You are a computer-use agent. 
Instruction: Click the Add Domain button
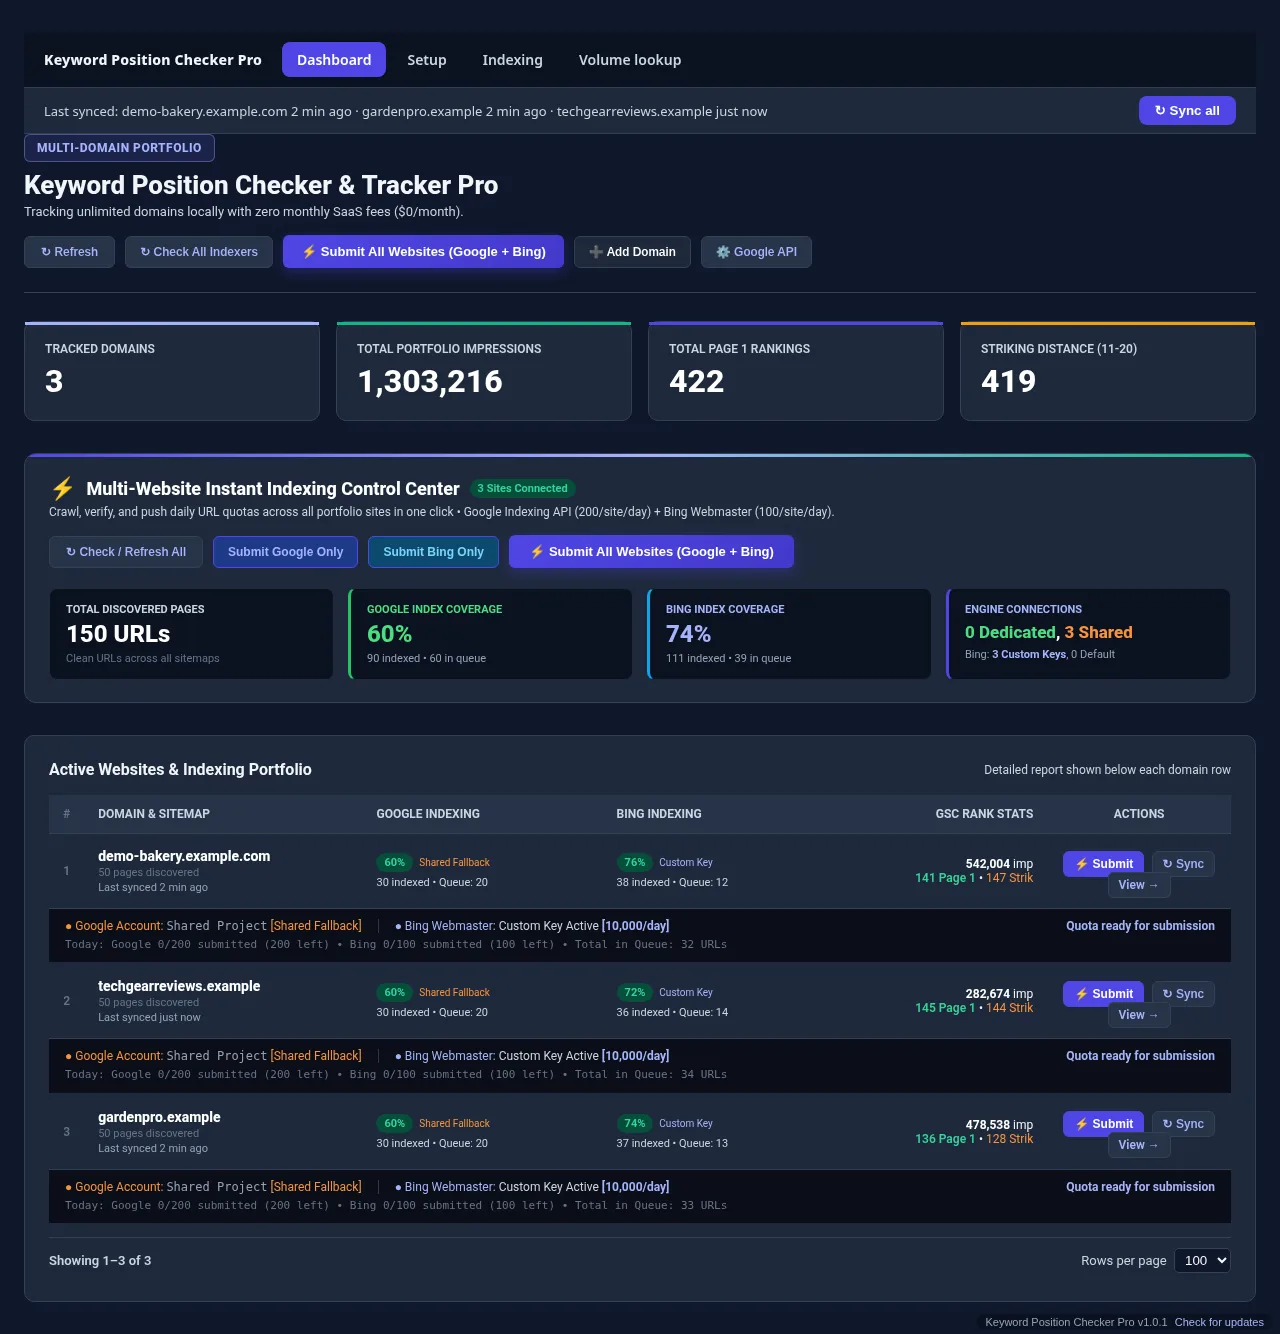point(632,252)
